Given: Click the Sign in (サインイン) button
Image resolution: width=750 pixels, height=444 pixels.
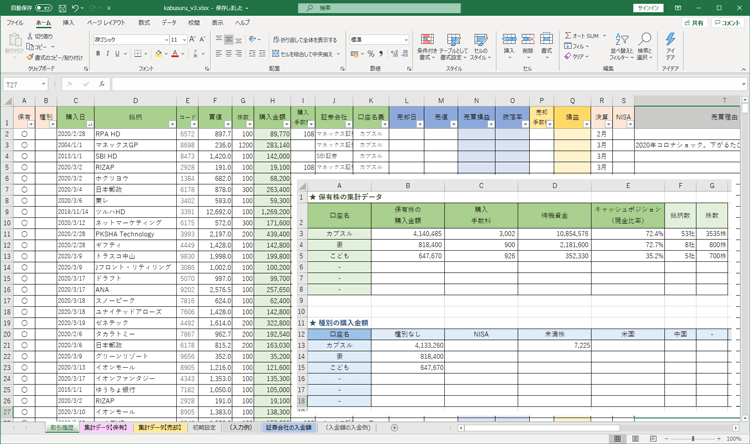Looking at the screenshot, I should [x=648, y=8].
